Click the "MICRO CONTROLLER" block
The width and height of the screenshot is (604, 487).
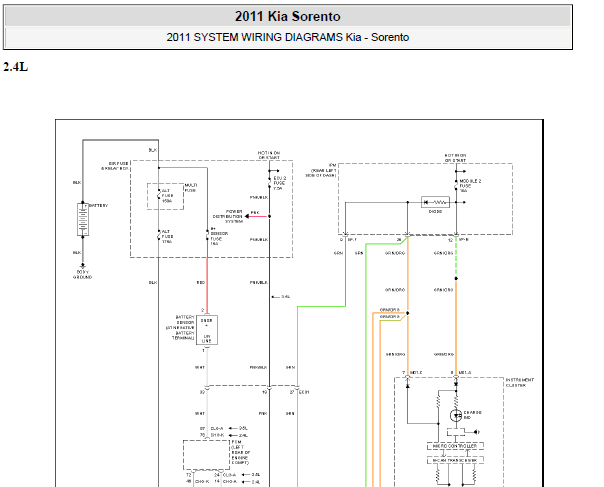pos(455,446)
